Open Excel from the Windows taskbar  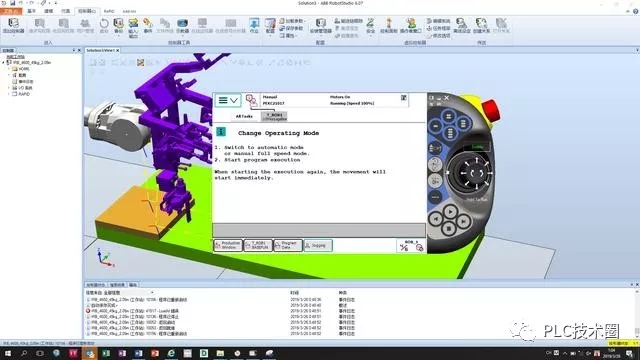point(106,353)
